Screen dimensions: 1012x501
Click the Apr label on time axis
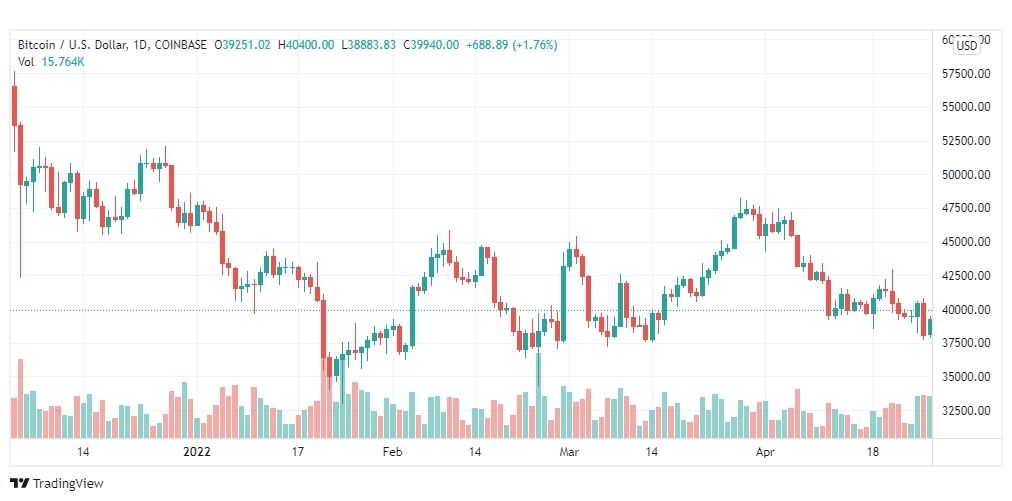764,452
